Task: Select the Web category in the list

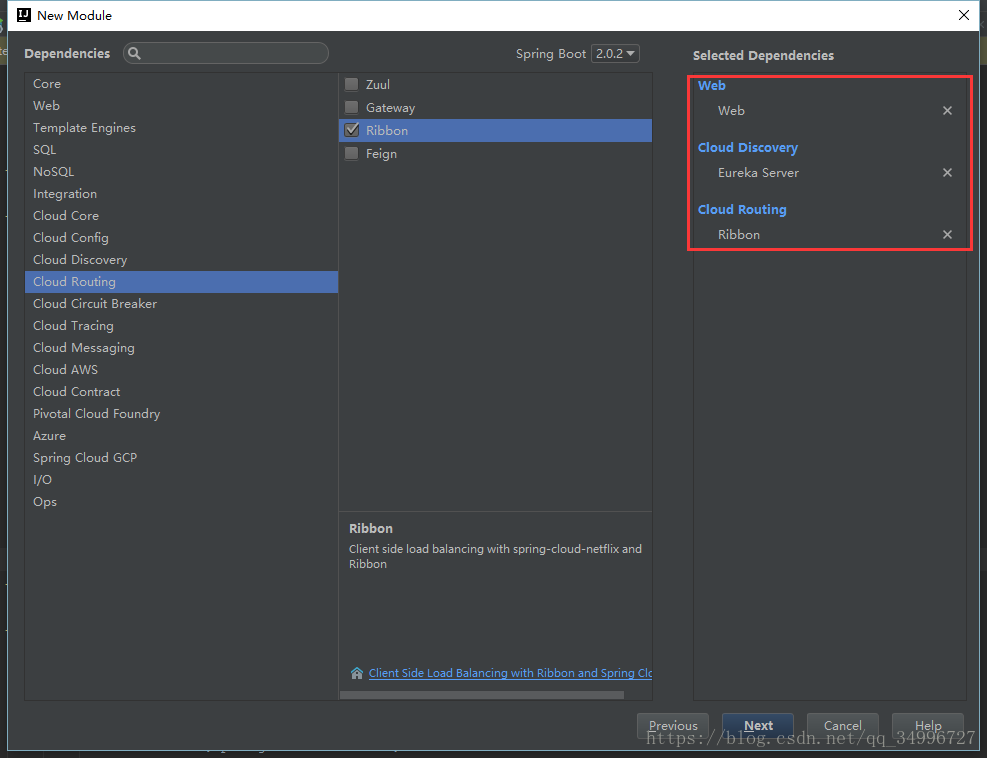Action: point(181,106)
